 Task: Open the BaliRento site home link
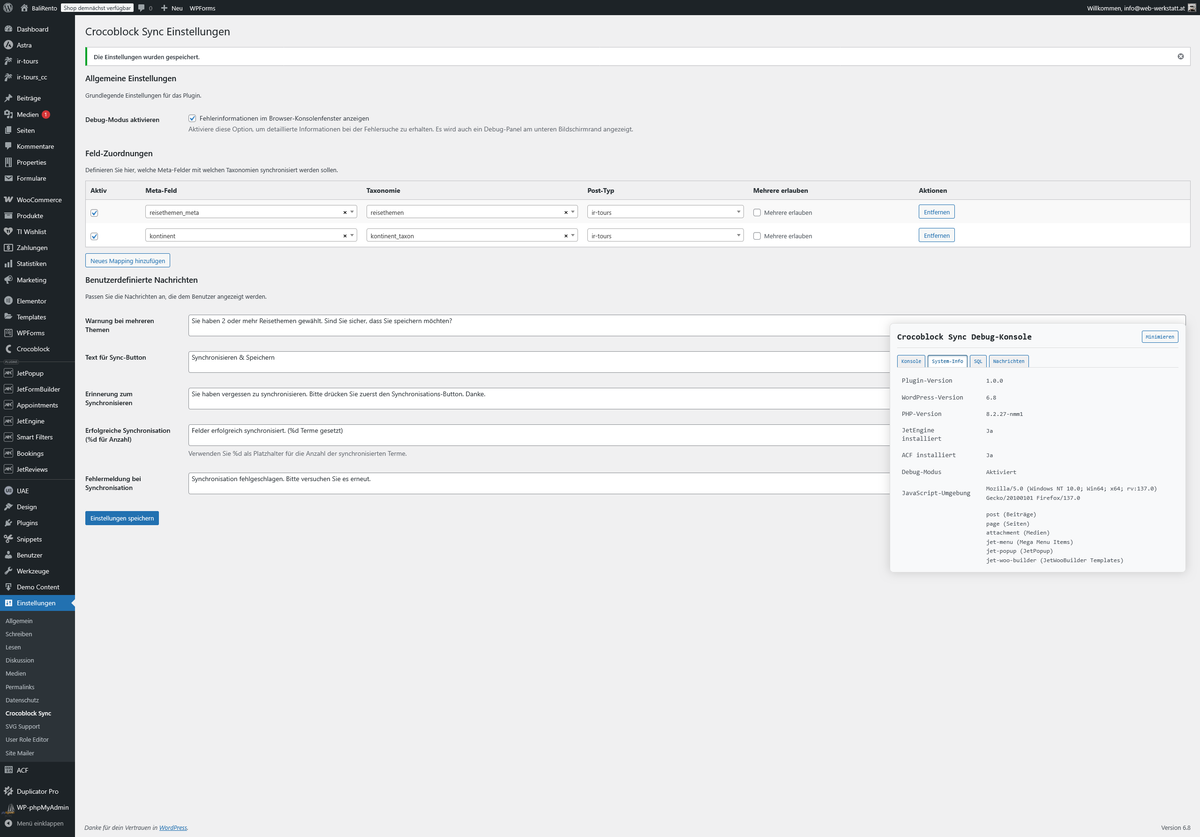pyautogui.click(x=38, y=7)
